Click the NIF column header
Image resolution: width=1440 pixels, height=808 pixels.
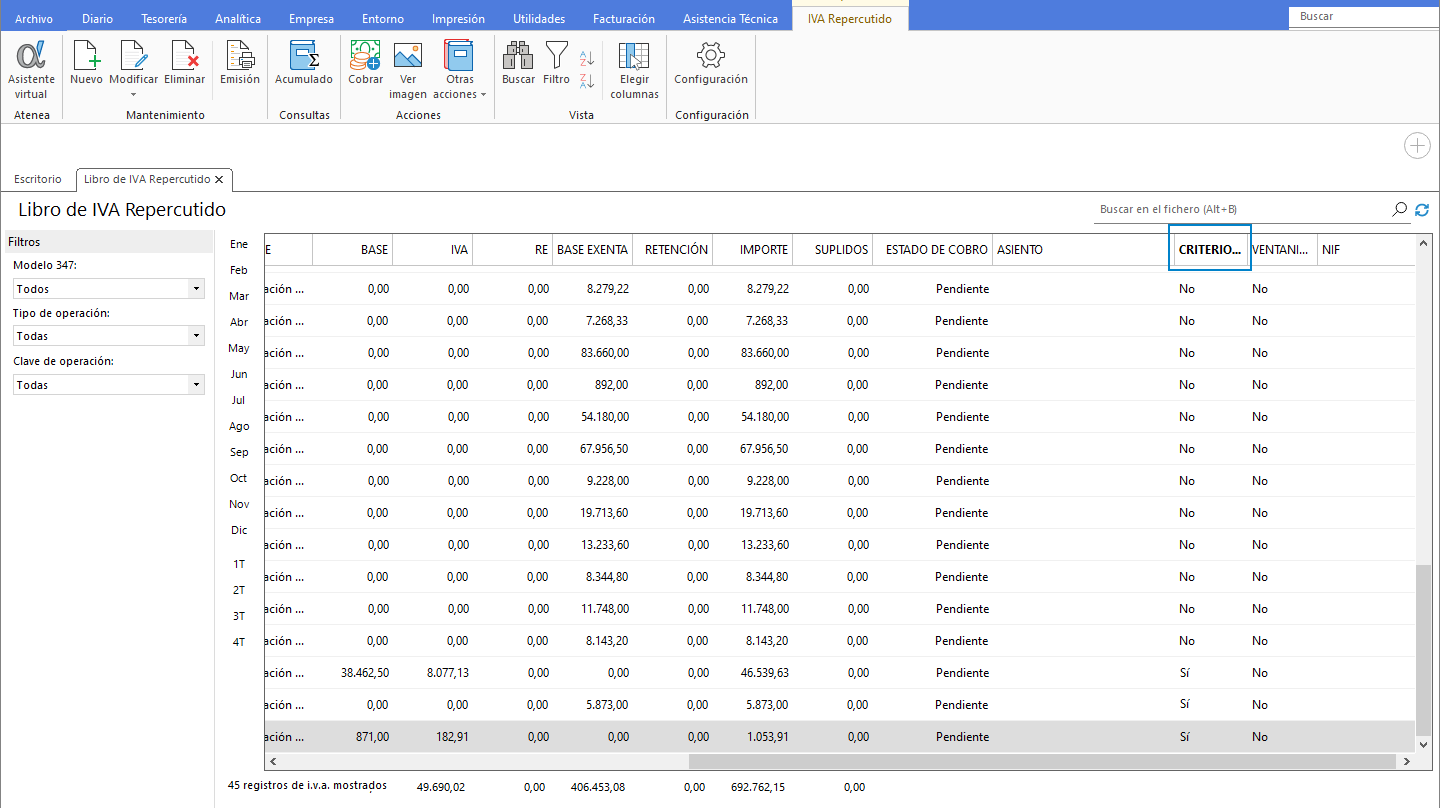[1367, 250]
